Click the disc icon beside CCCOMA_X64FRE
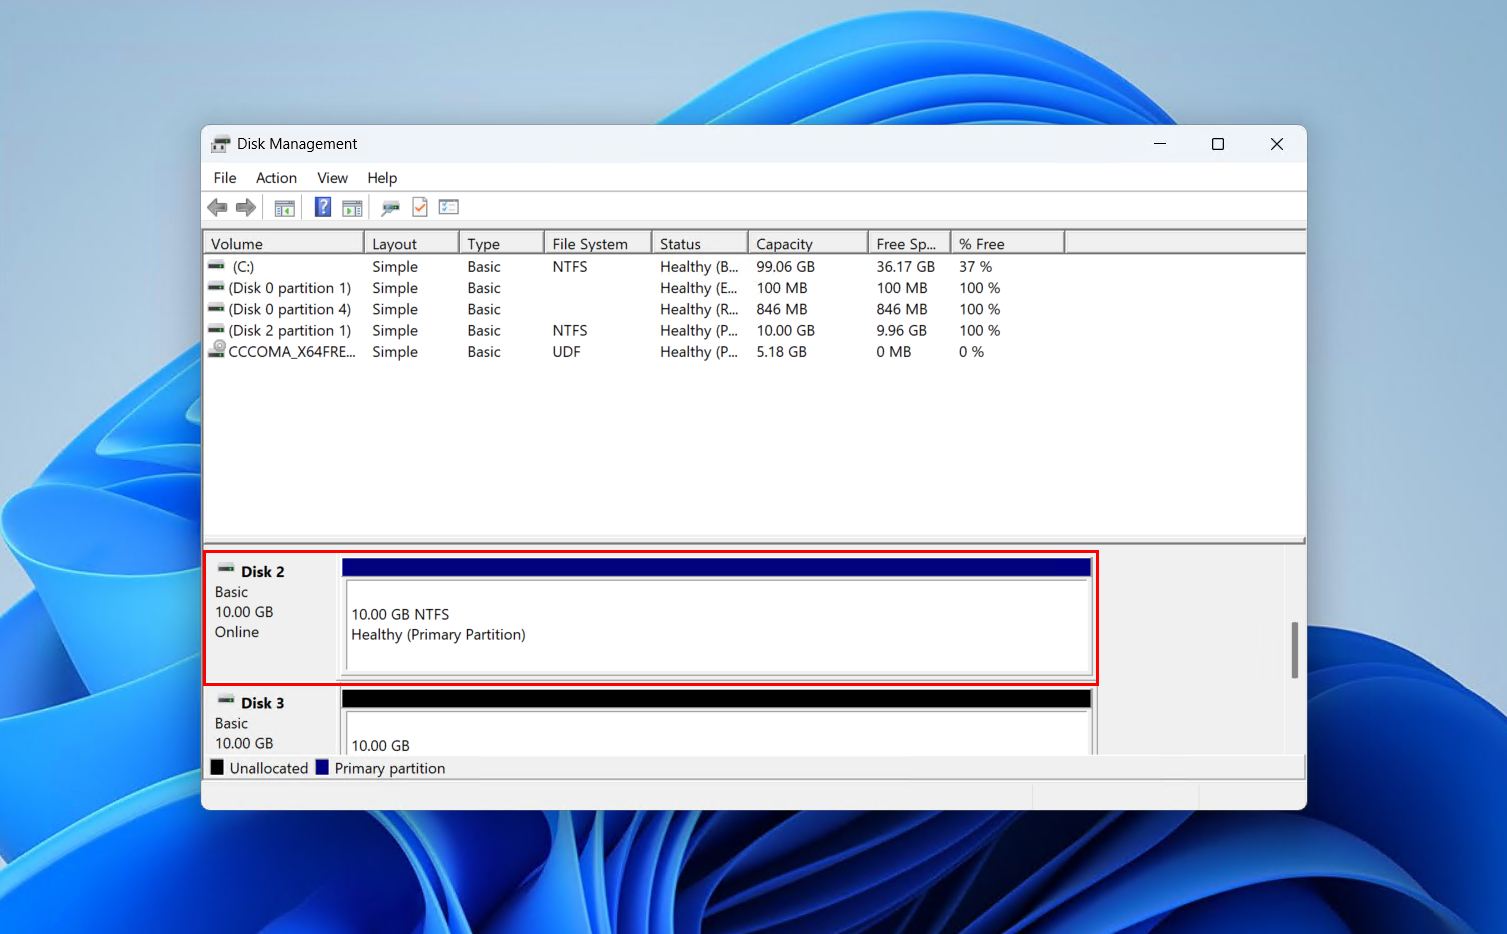The width and height of the screenshot is (1507, 934). (217, 350)
